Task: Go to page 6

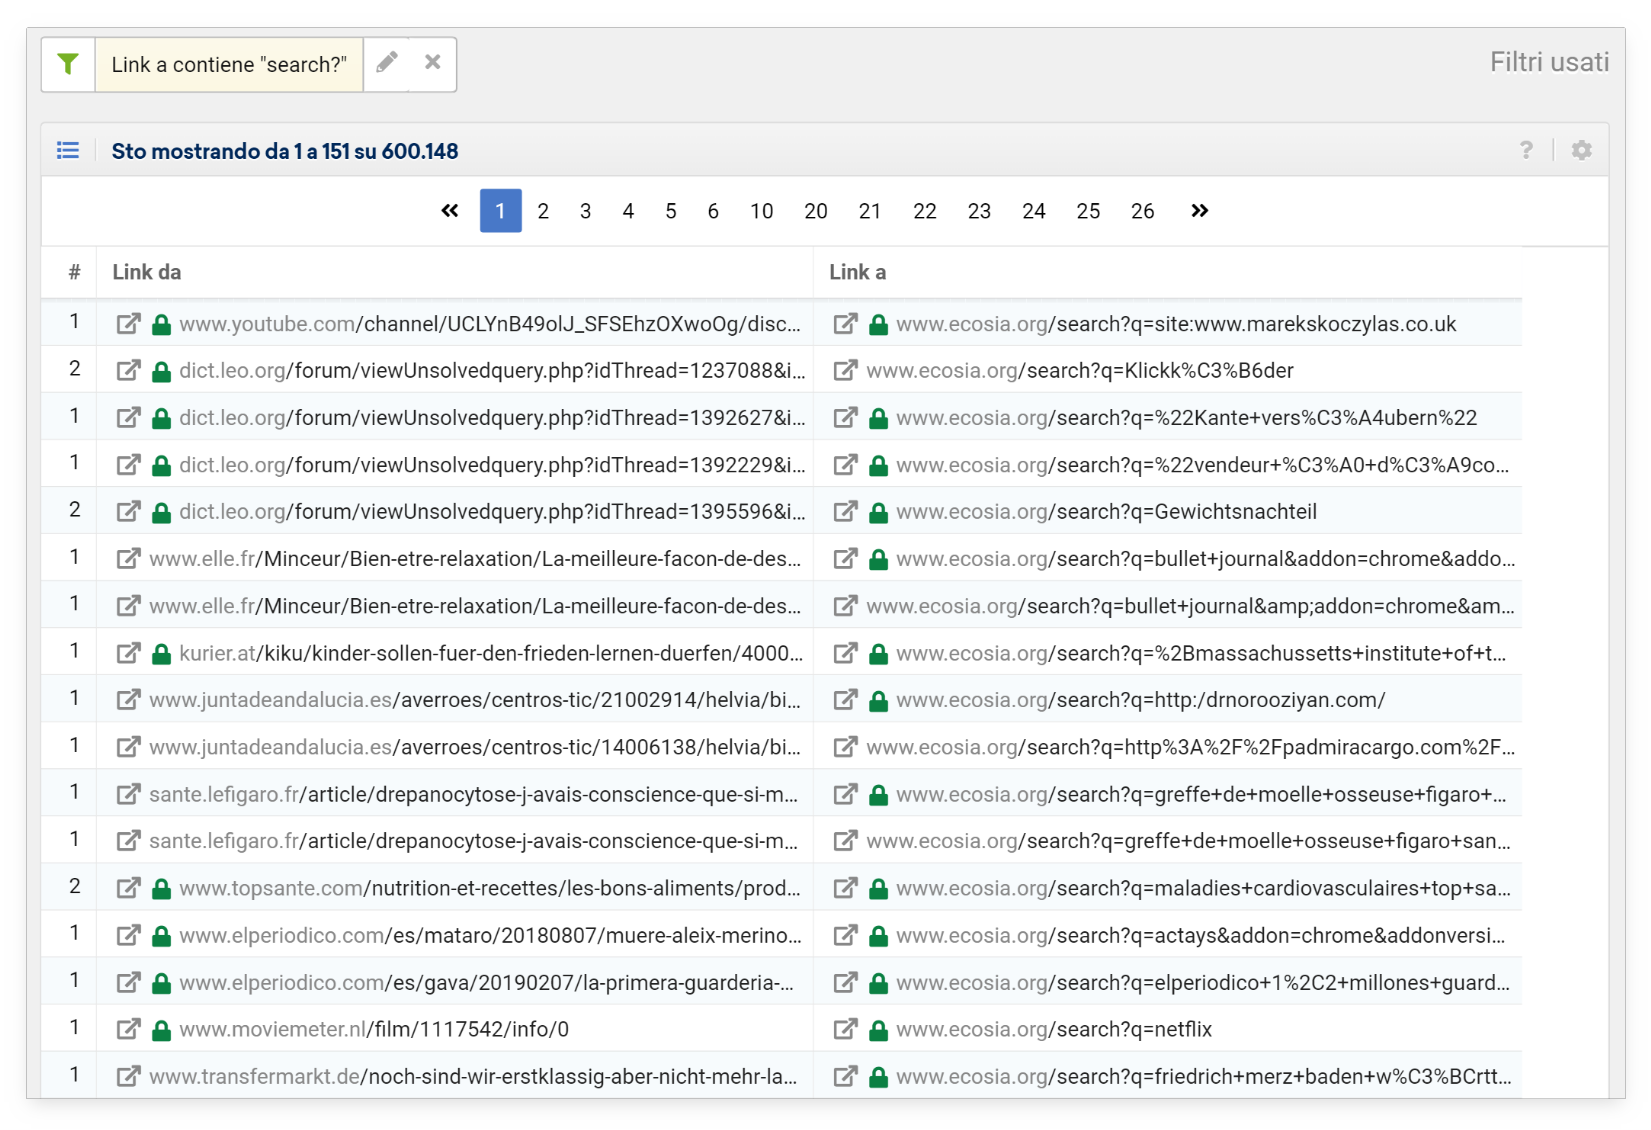Action: coord(713,211)
